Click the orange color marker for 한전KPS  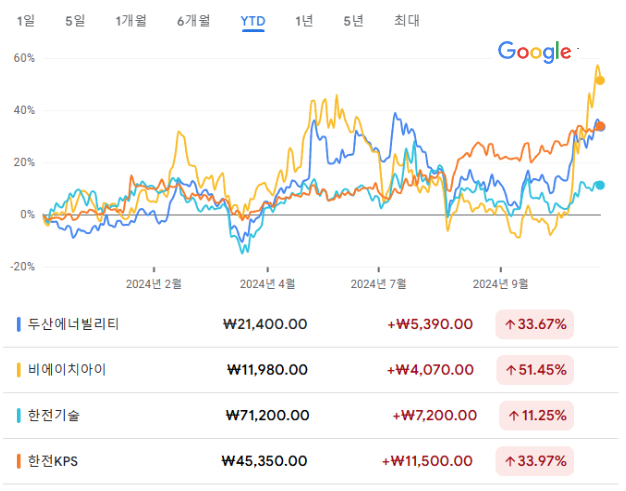click(x=18, y=461)
